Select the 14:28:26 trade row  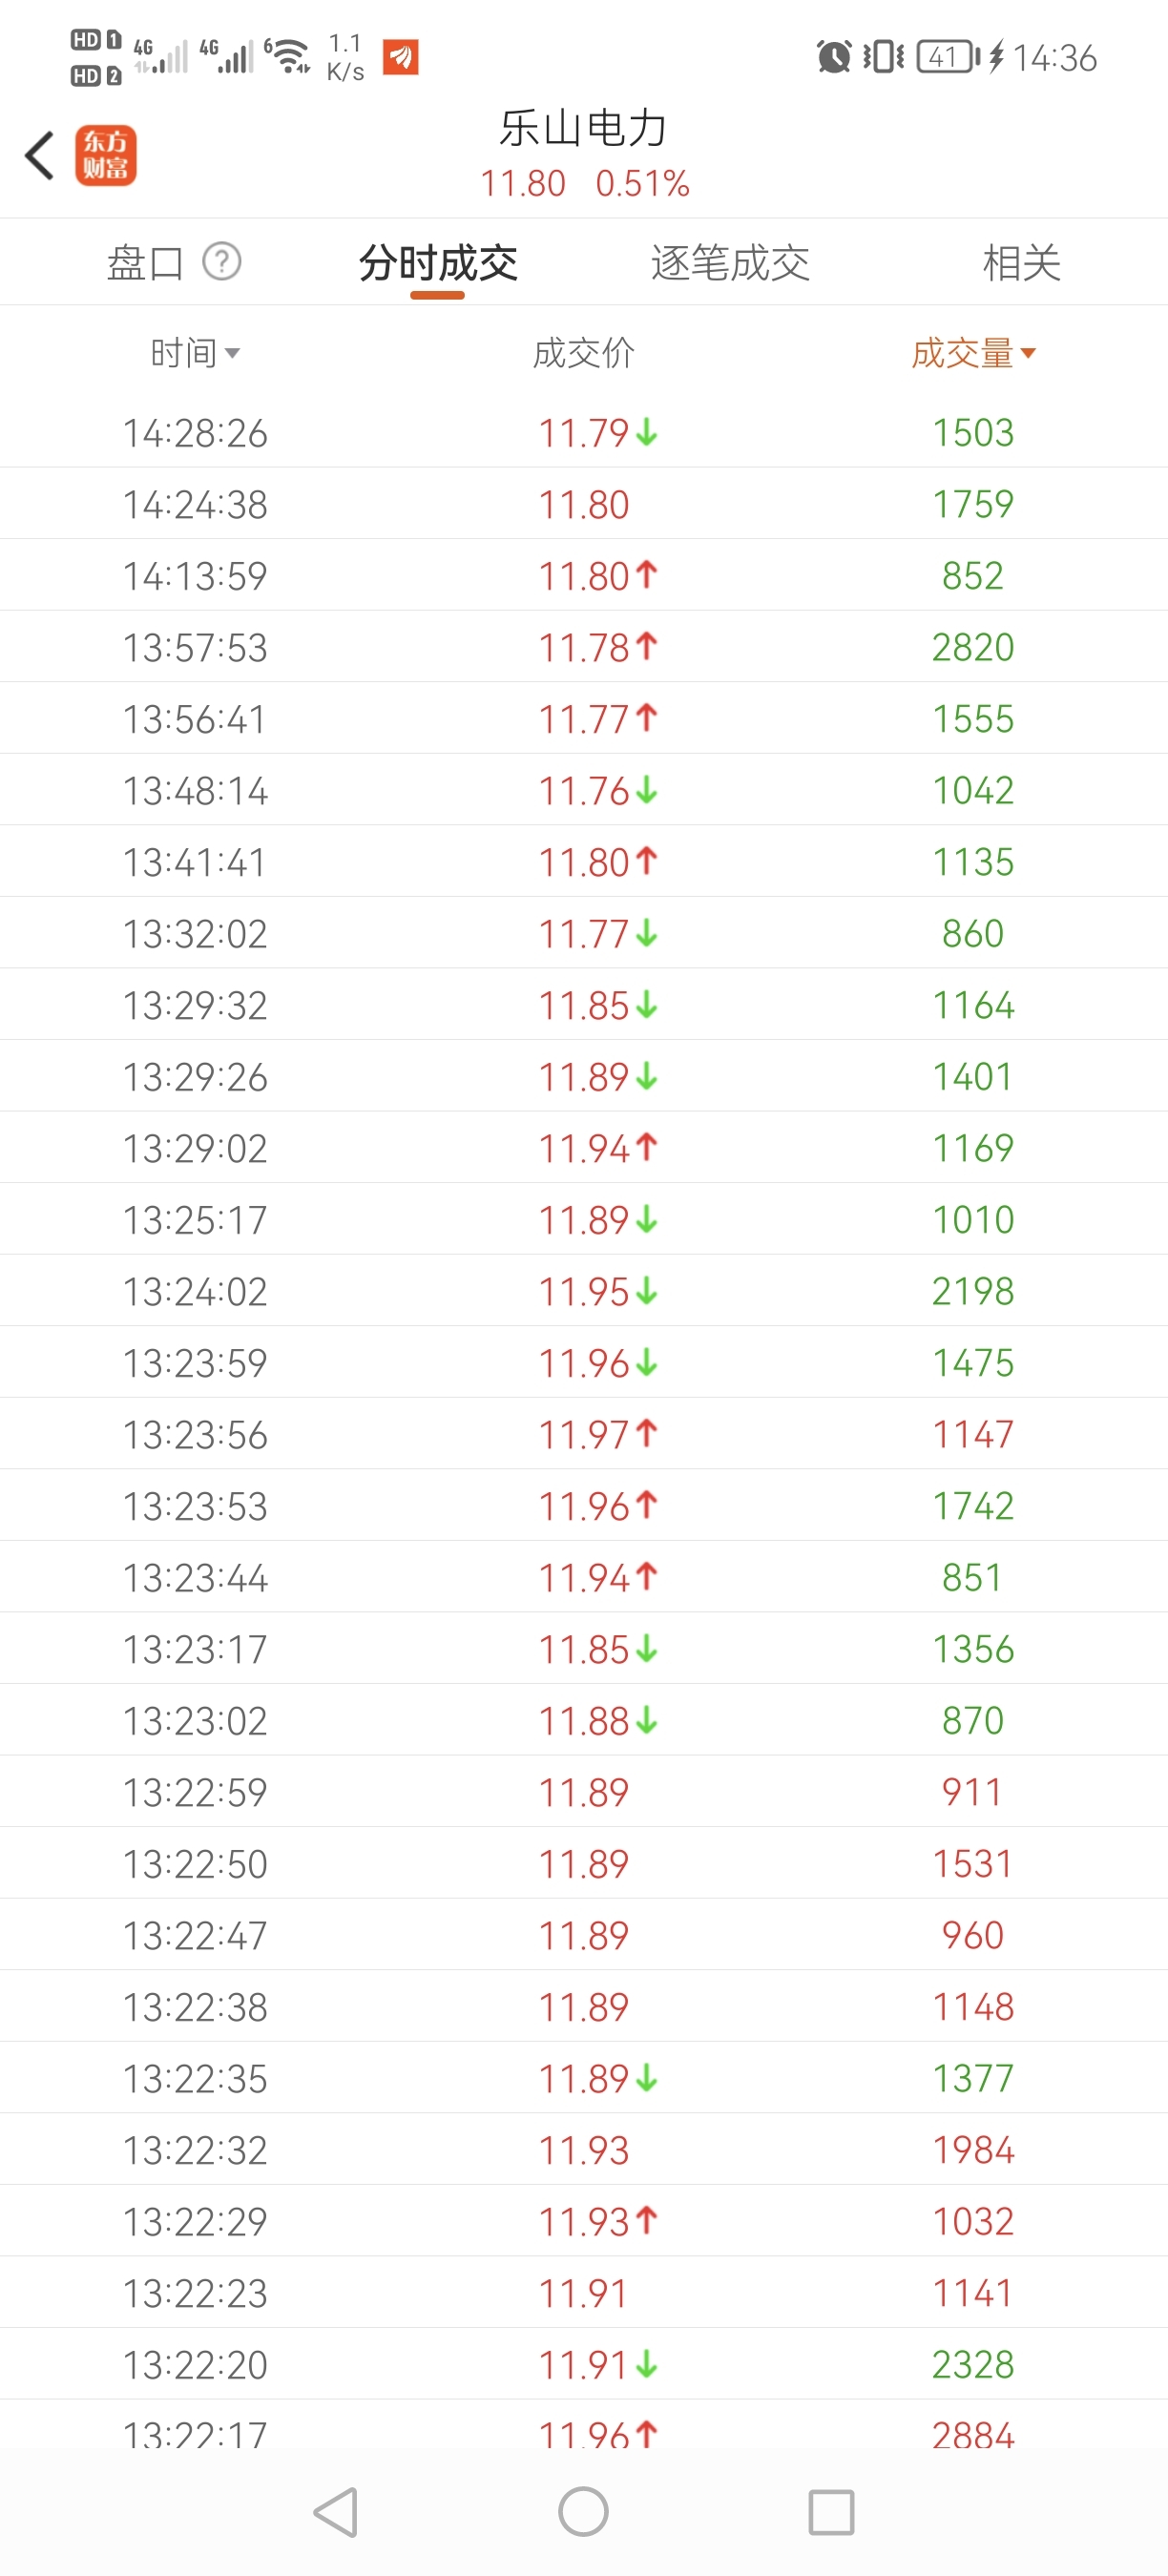[584, 432]
